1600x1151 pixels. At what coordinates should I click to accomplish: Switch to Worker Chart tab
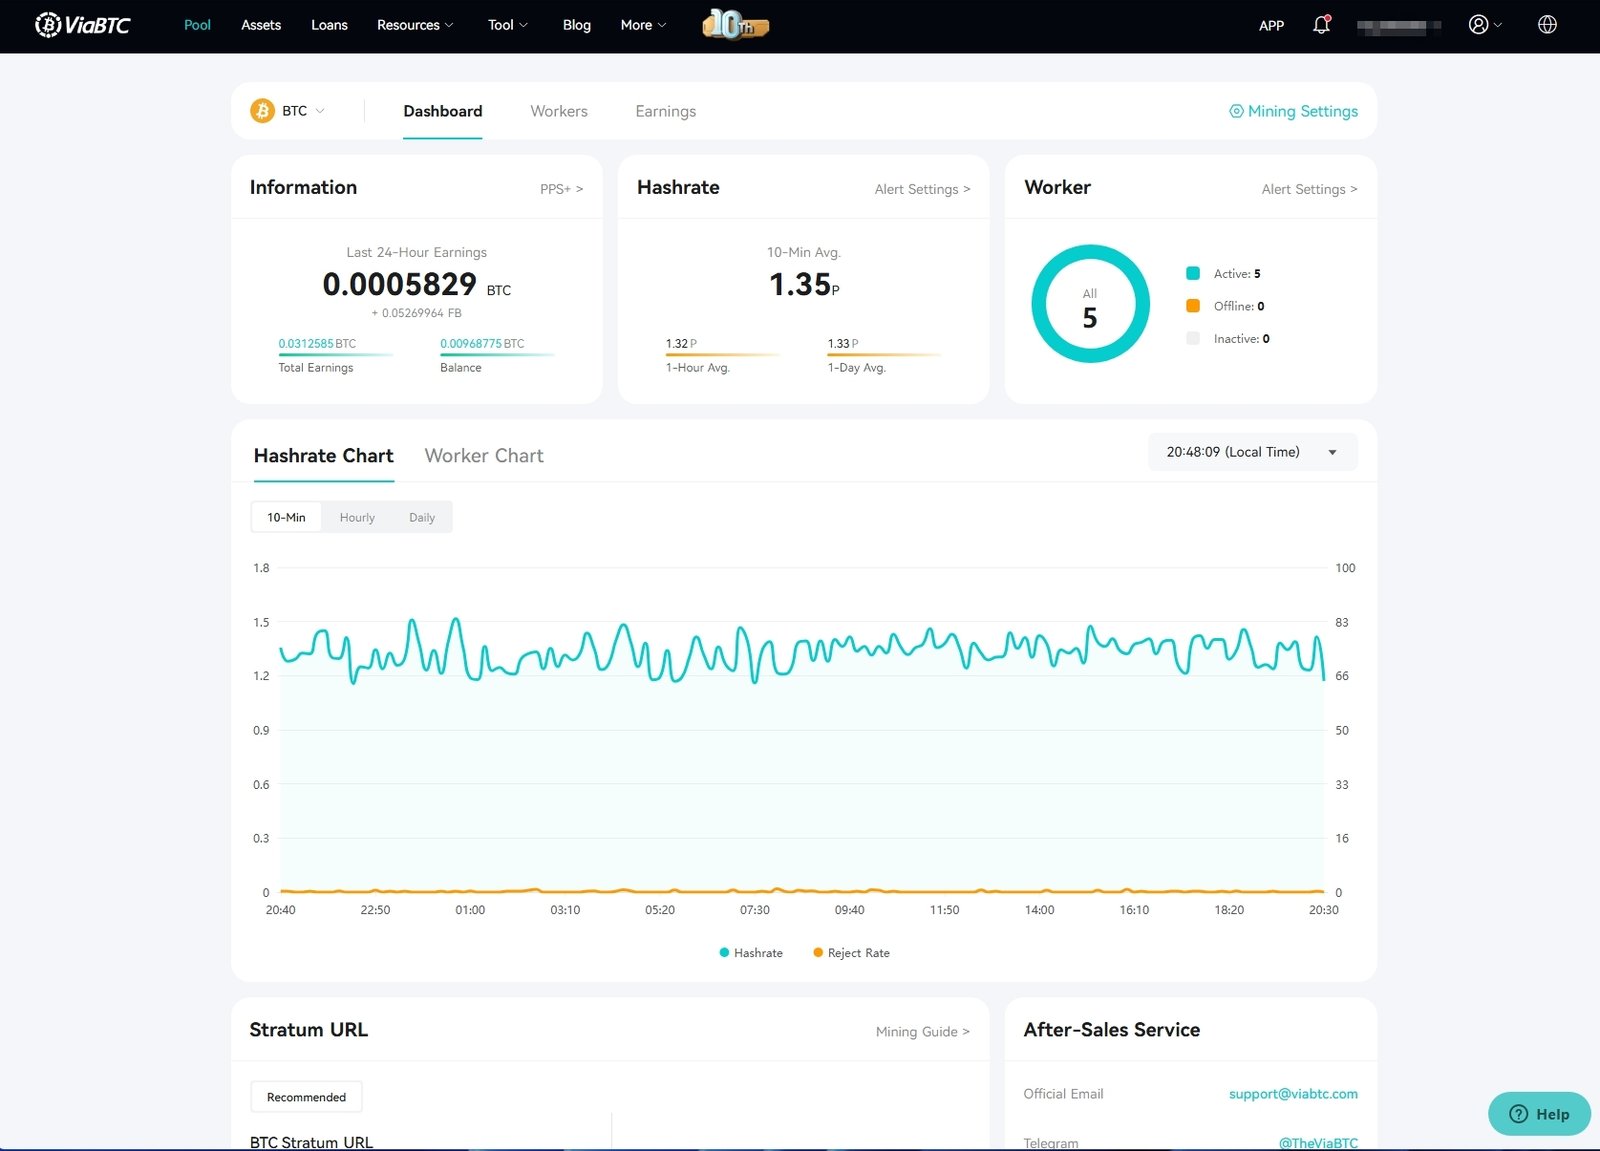pyautogui.click(x=484, y=456)
